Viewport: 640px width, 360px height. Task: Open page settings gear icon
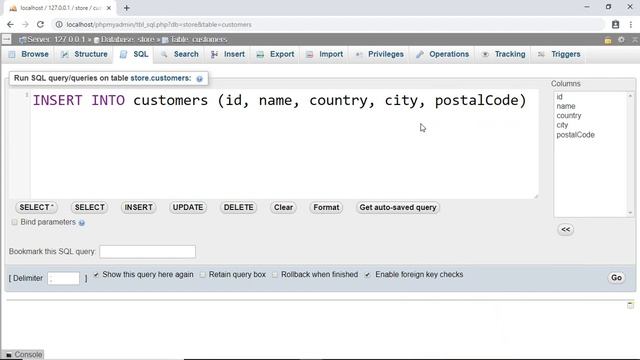coord(621,40)
